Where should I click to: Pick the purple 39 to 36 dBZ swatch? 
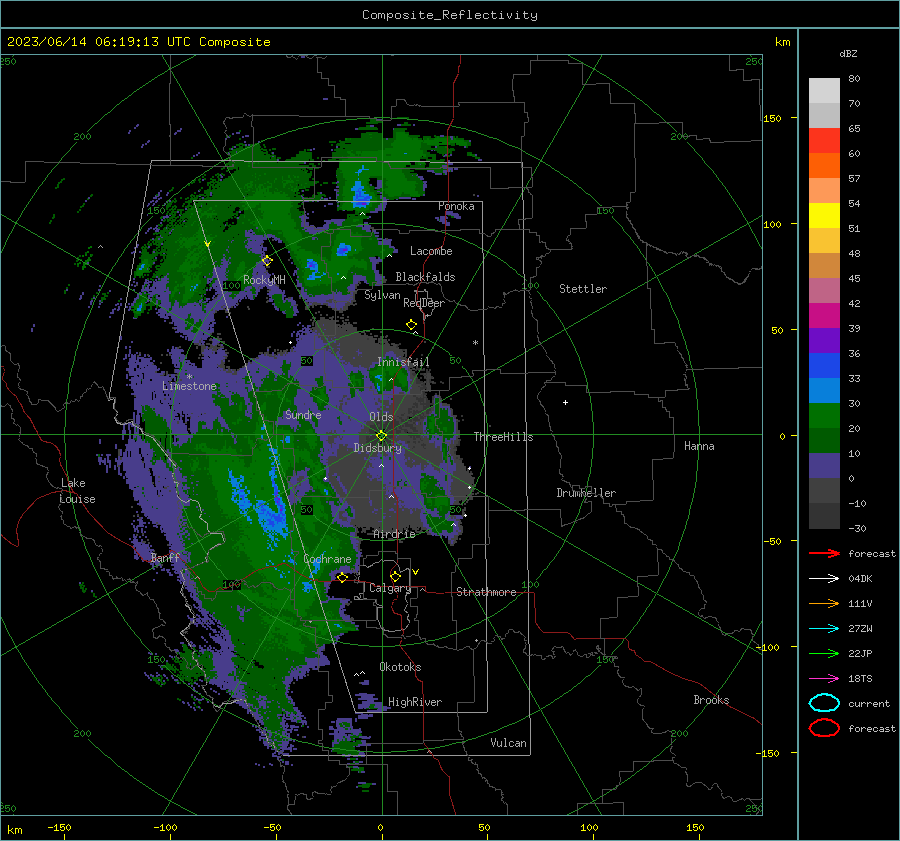click(x=824, y=340)
